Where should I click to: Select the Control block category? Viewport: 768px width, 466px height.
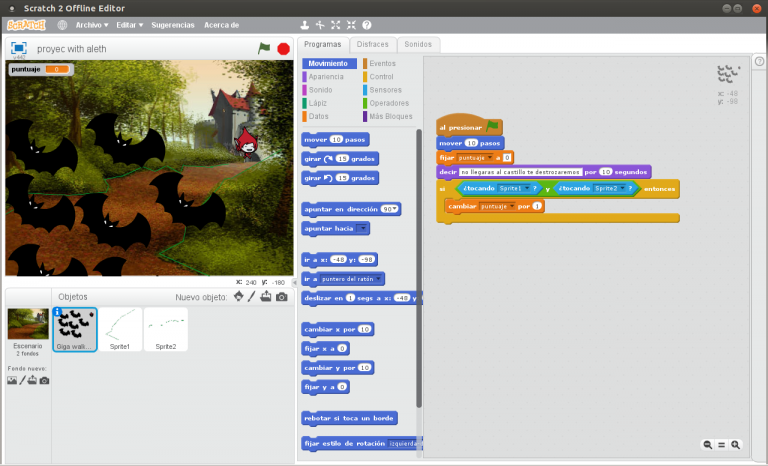(379, 76)
